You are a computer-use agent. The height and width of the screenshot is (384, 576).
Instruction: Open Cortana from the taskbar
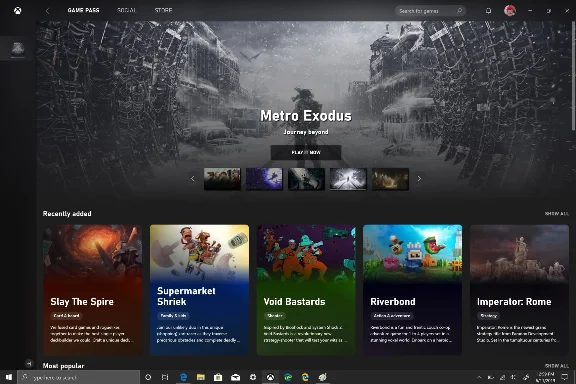(148, 377)
